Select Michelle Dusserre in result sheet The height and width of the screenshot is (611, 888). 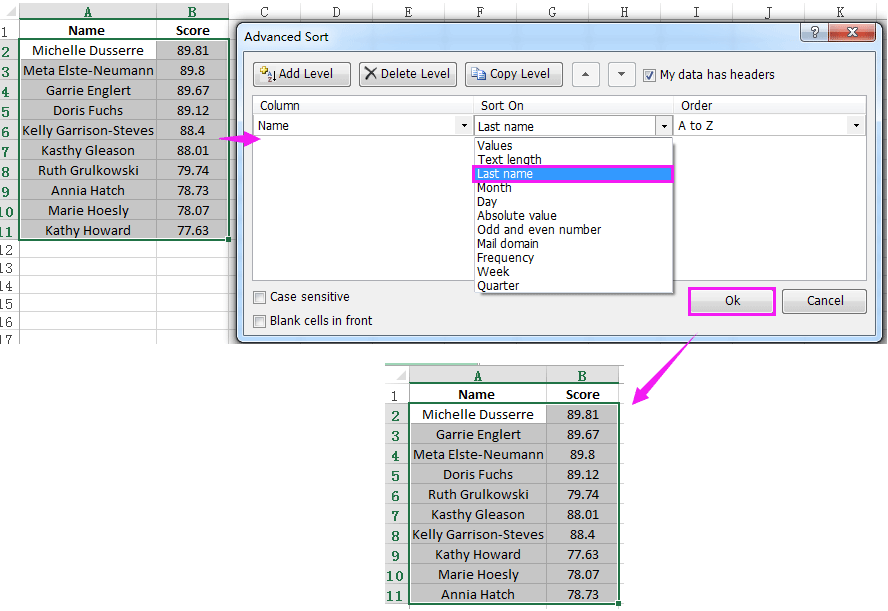point(477,415)
